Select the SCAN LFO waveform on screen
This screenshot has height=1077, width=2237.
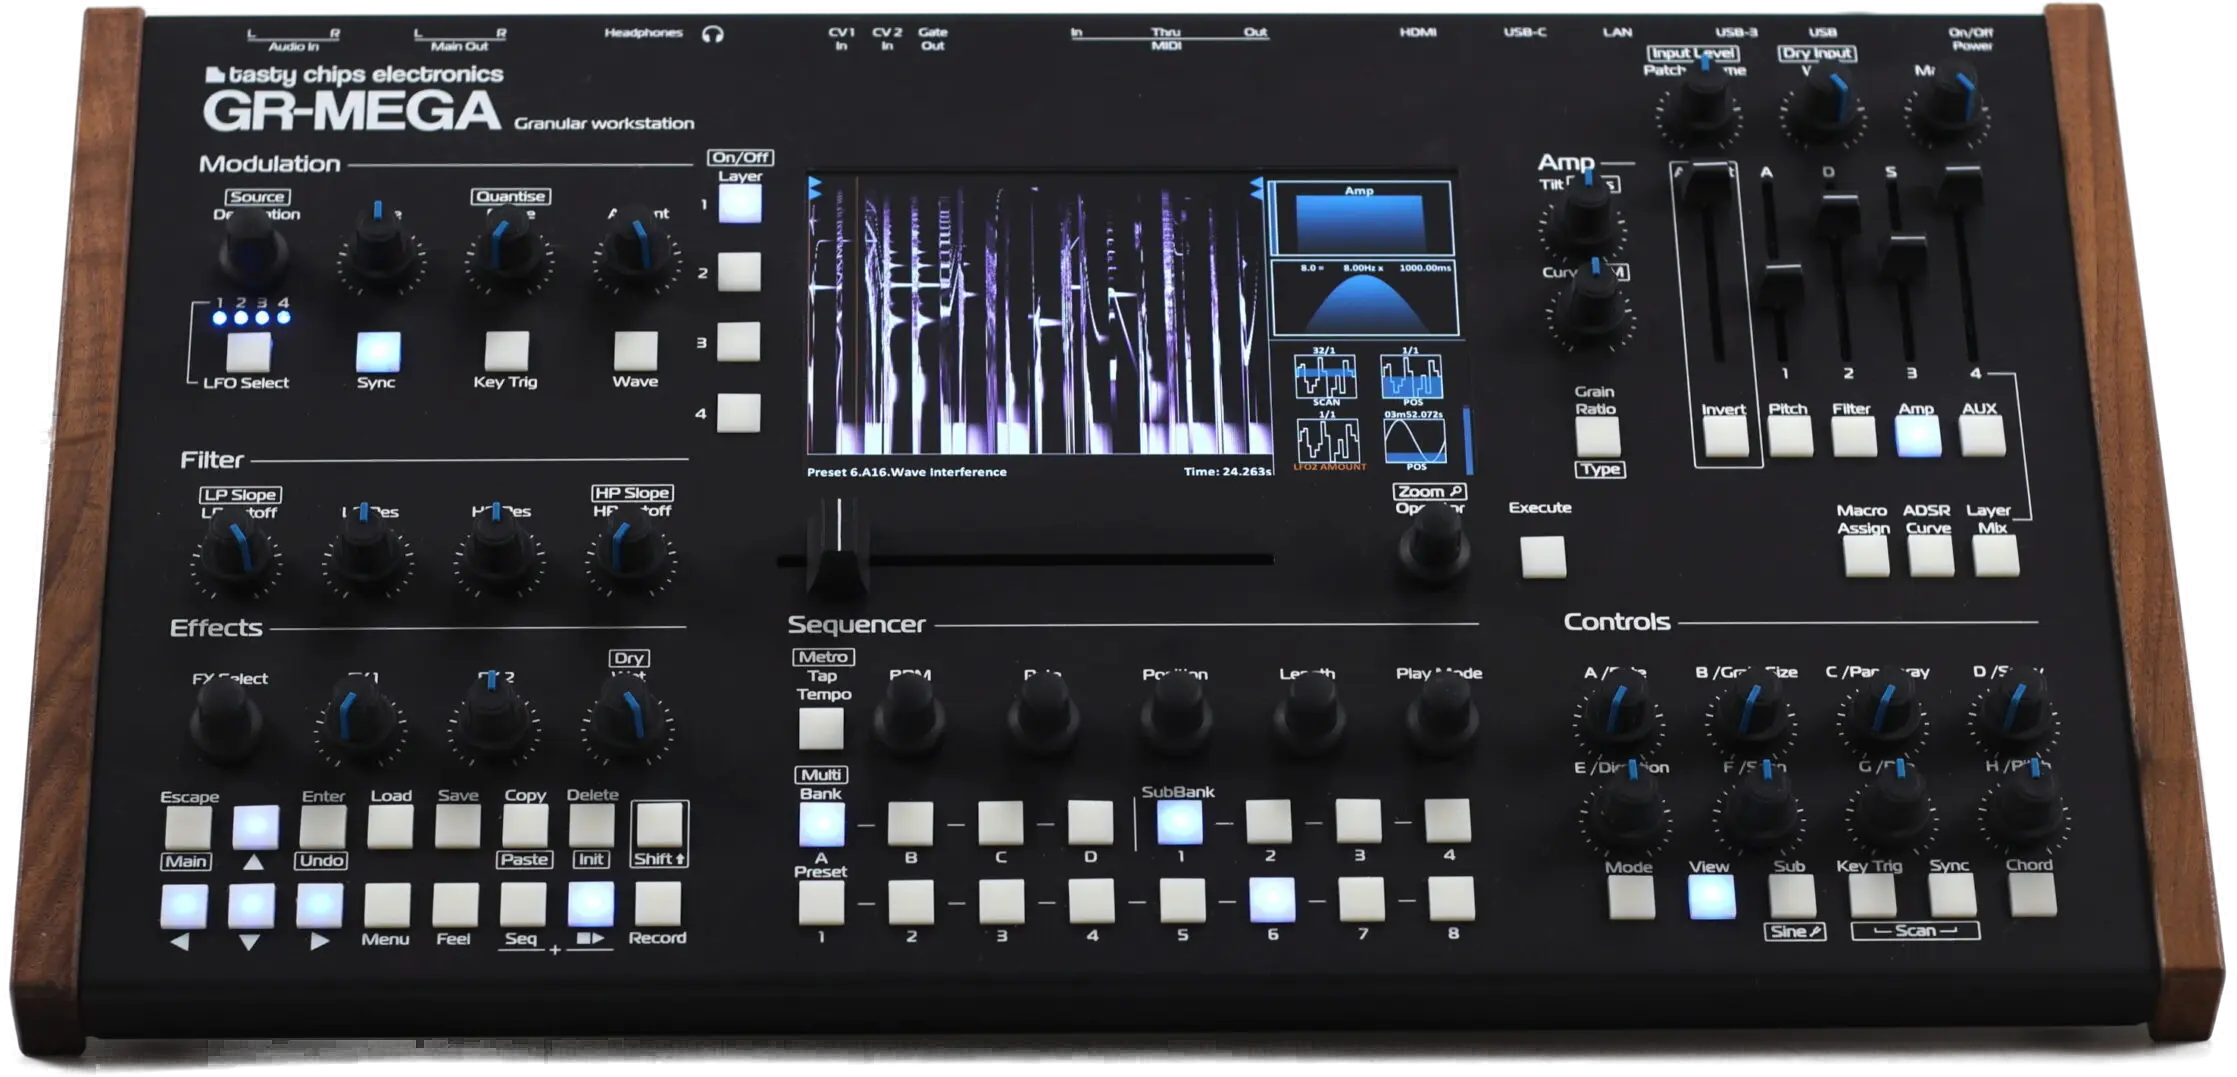point(1325,377)
